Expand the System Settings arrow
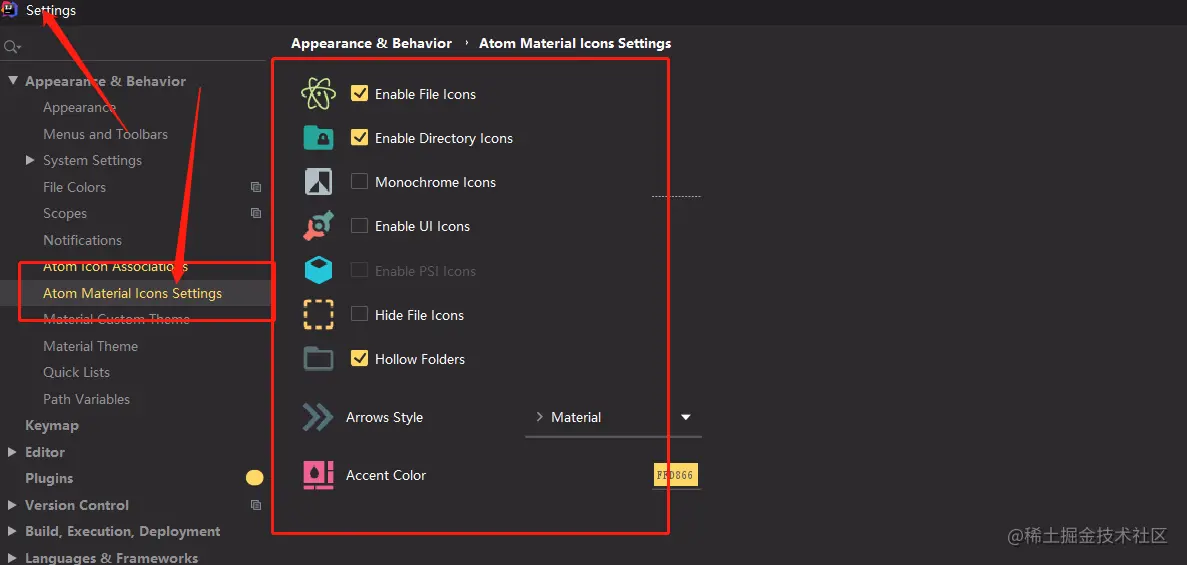Viewport: 1187px width, 565px height. click(30, 160)
